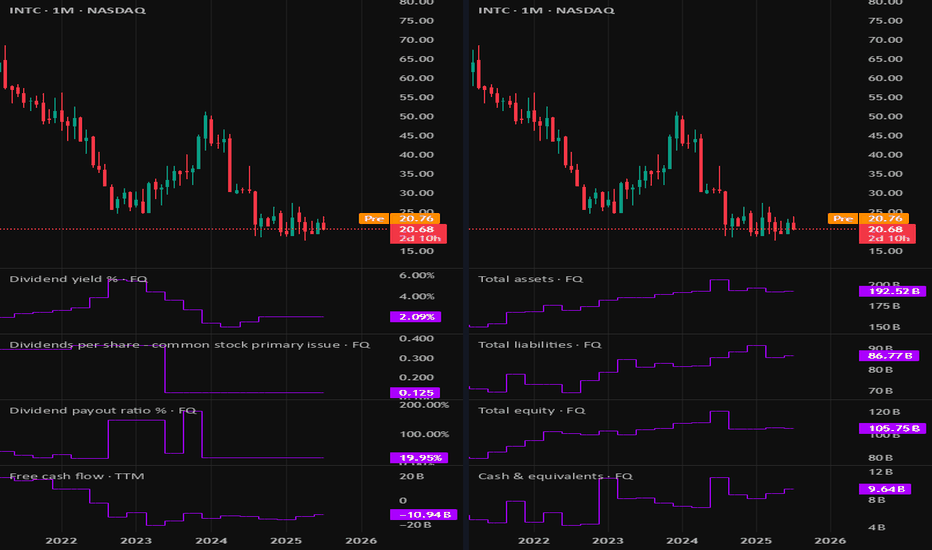This screenshot has height=550, width=932.
Task: Click the 0.125 dividends per share value label
Action: pyautogui.click(x=415, y=393)
